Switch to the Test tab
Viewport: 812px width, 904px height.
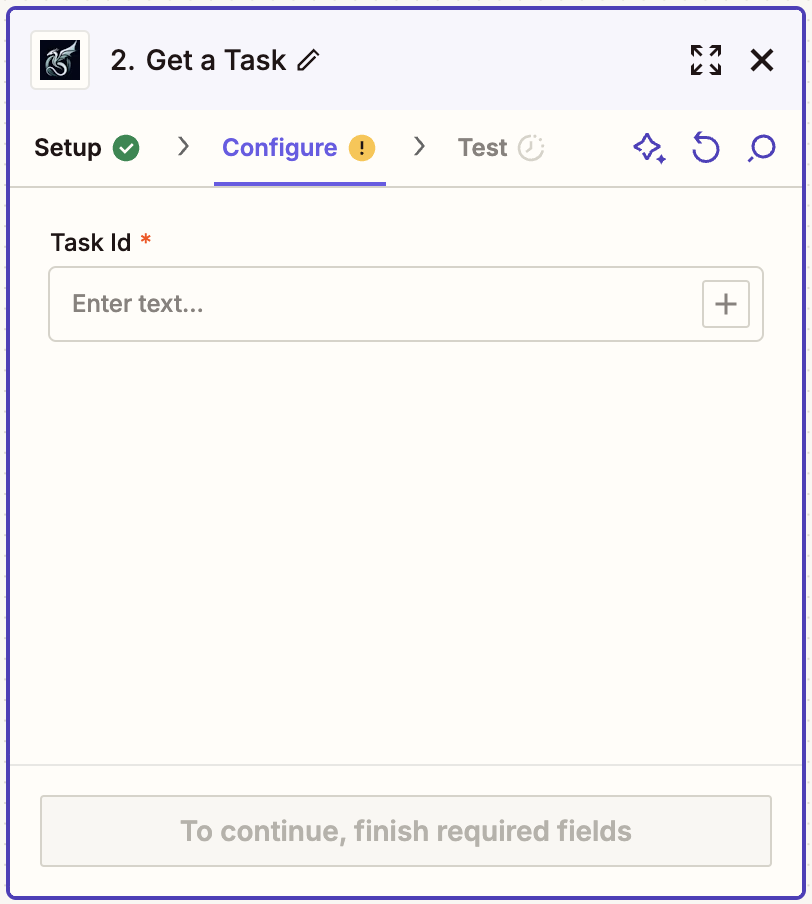pos(481,147)
